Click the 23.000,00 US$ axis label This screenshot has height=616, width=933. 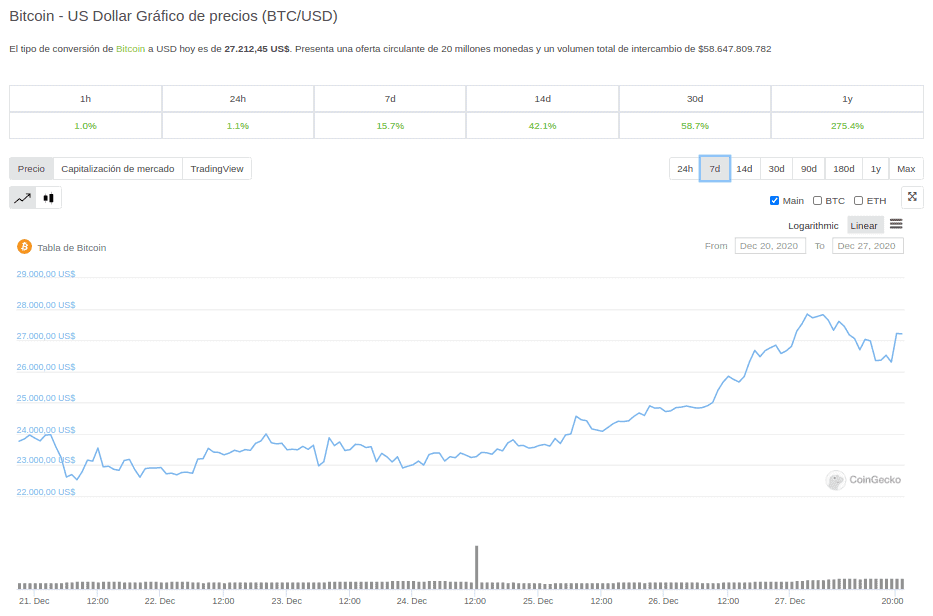click(46, 460)
